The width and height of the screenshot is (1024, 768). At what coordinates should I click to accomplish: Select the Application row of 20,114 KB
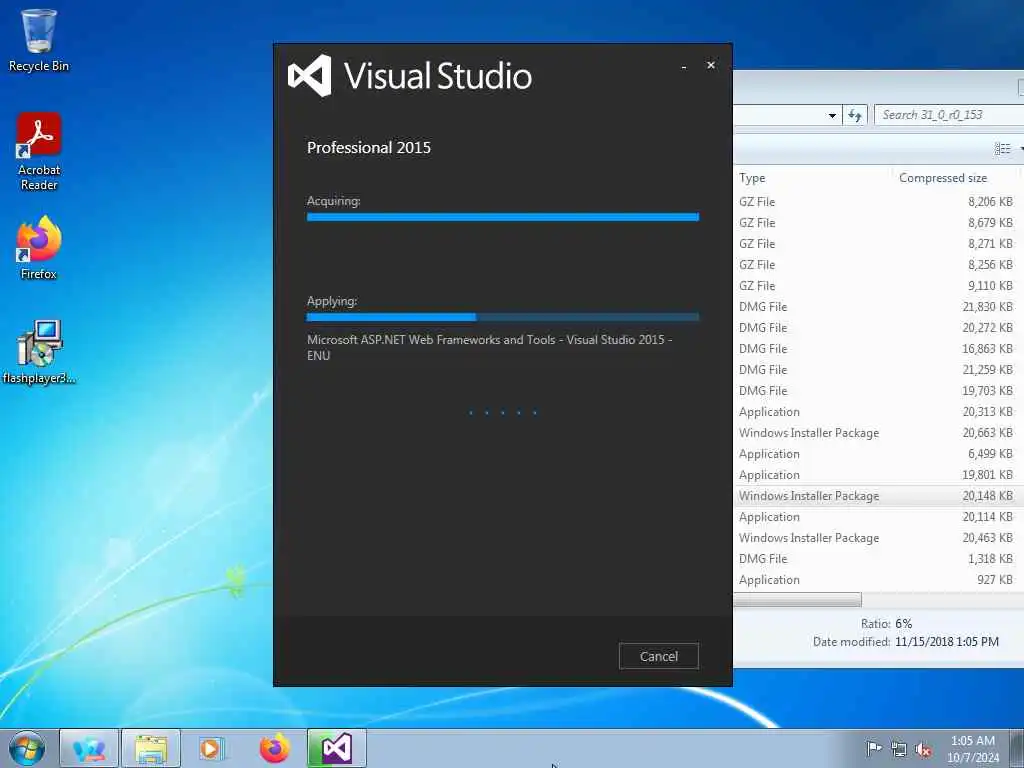878,517
